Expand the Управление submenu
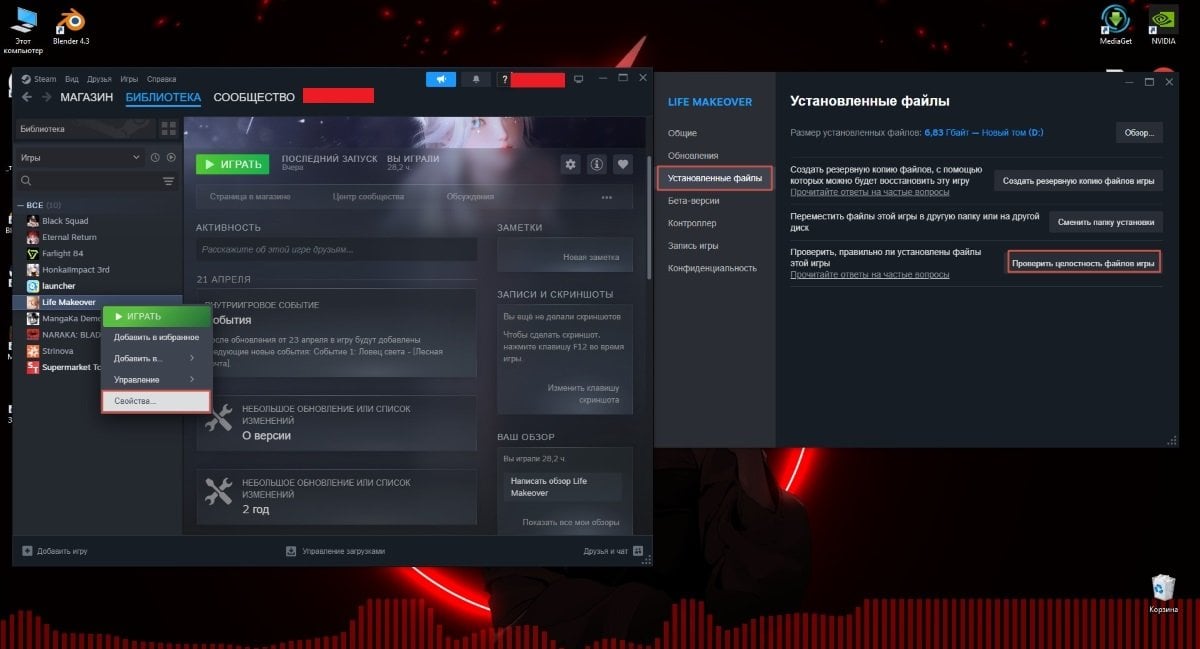This screenshot has width=1200, height=649. 156,380
